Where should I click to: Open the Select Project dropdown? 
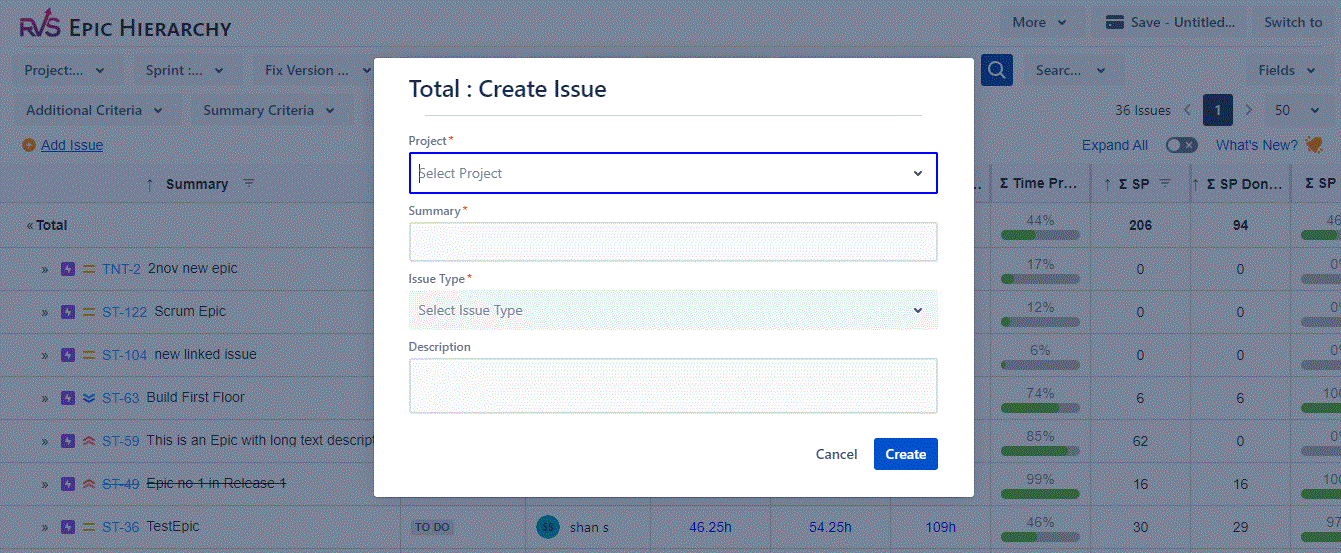tap(673, 173)
